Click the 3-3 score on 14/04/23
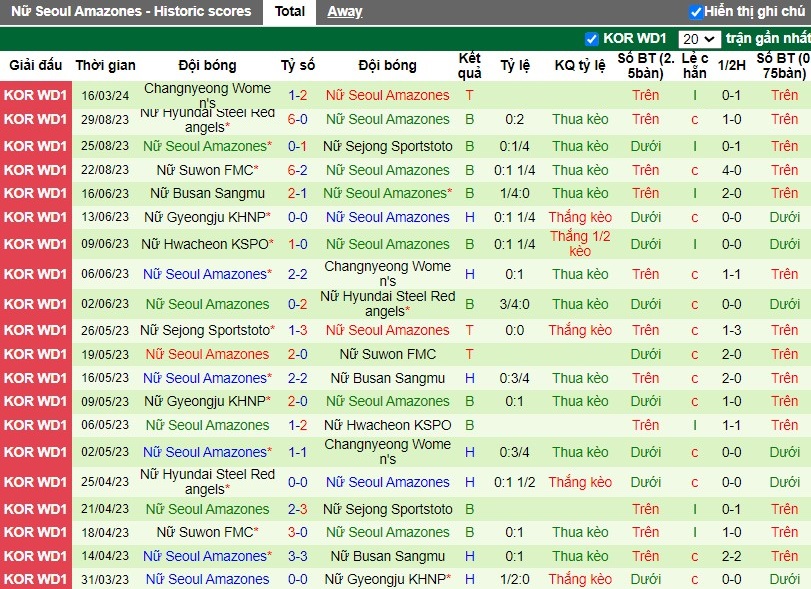Image resolution: width=811 pixels, height=589 pixels. coord(297,556)
